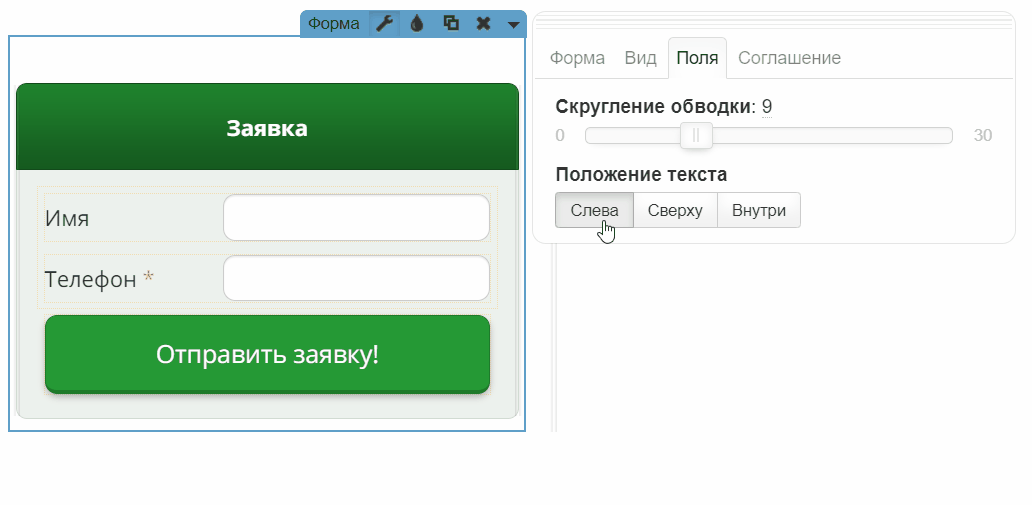Delete the form block with X icon

click(483, 24)
